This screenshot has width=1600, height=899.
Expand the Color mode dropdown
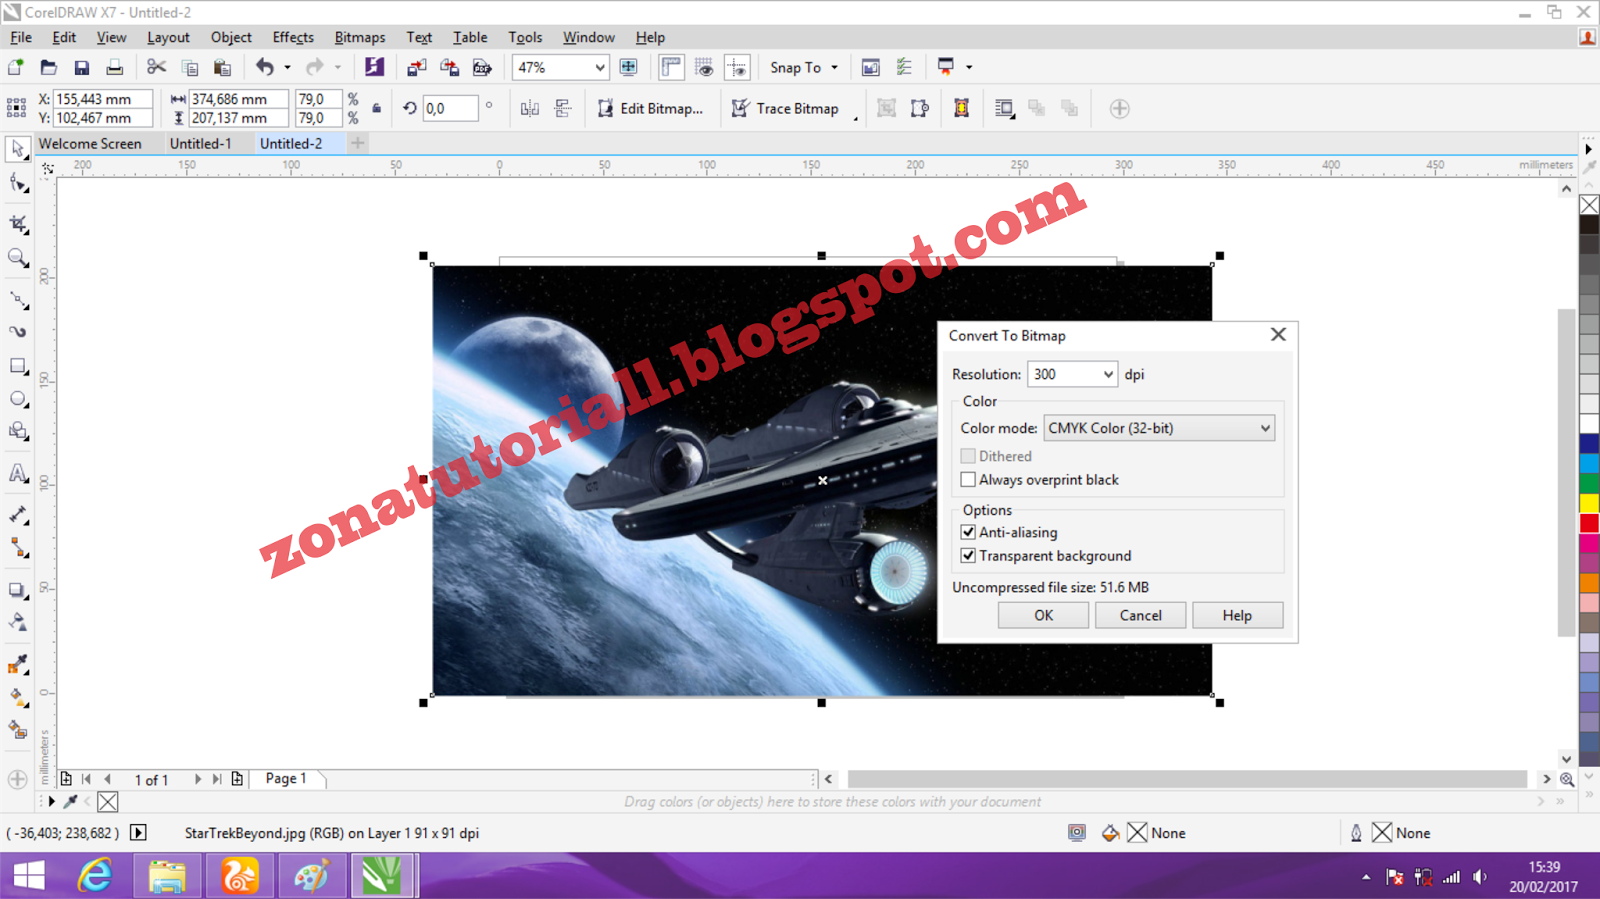(1265, 428)
